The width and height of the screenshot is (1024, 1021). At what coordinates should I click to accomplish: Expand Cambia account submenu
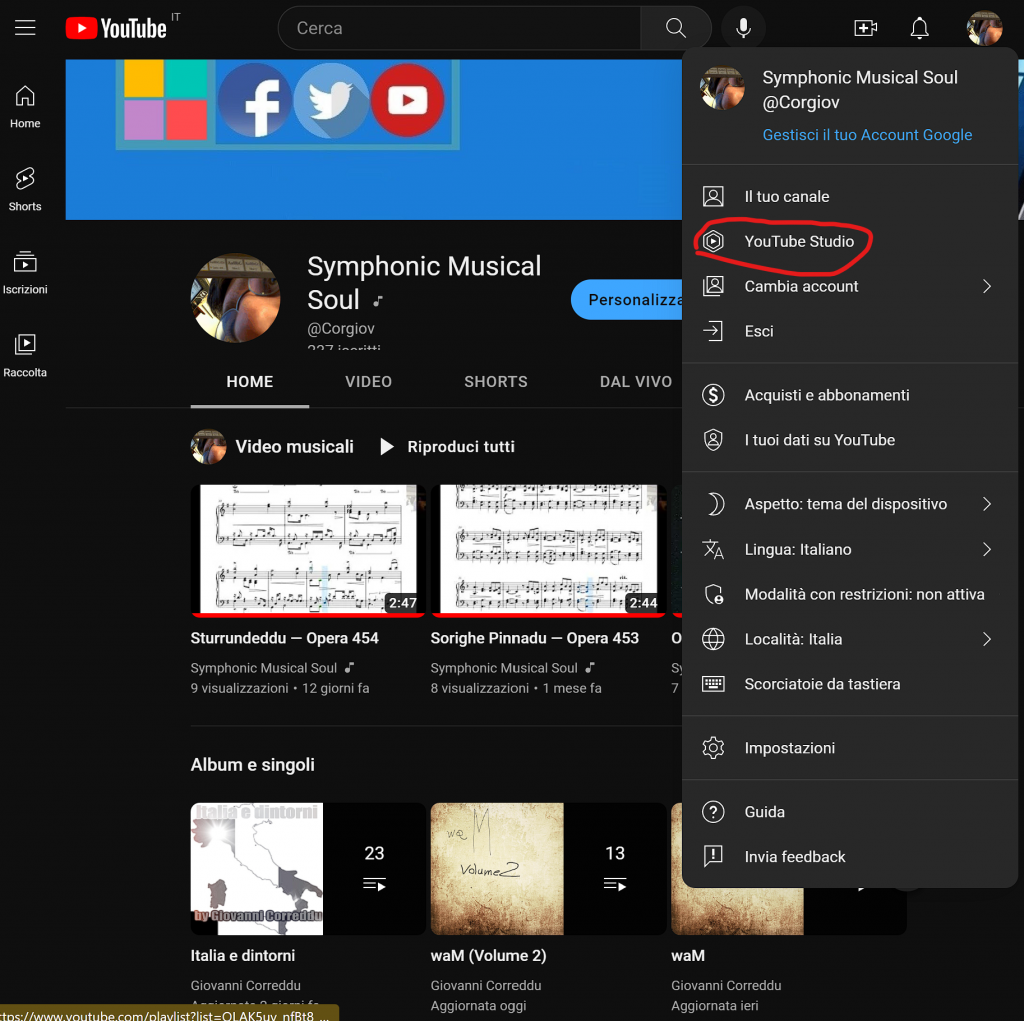pos(850,287)
